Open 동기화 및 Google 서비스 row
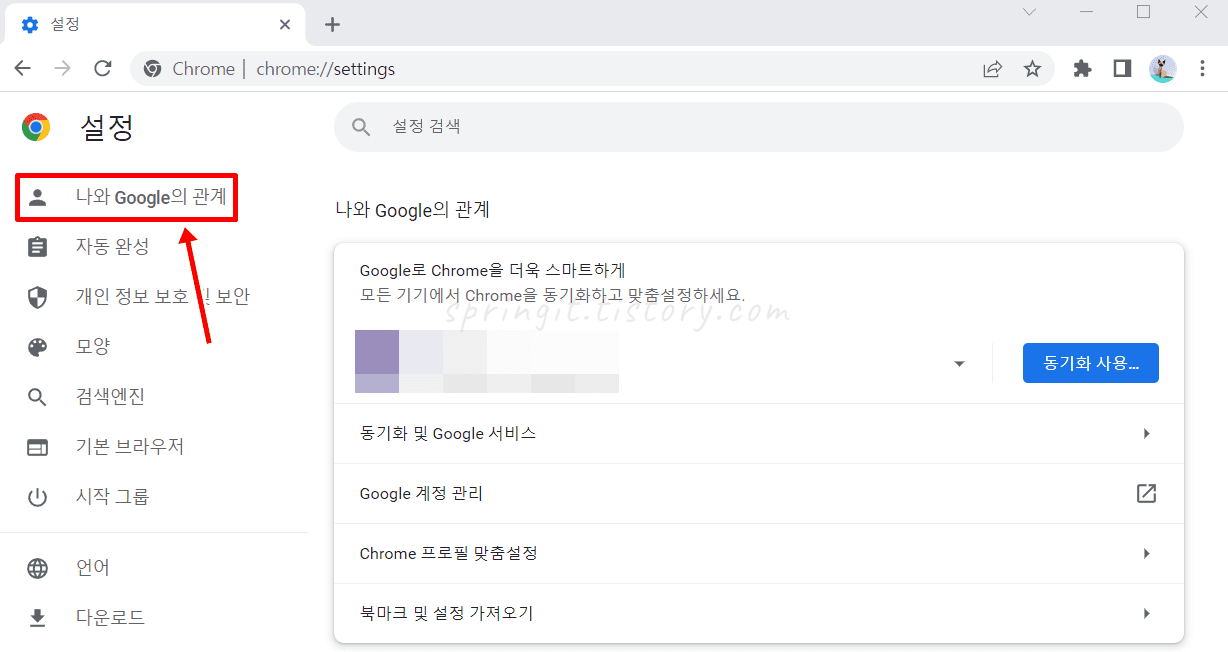 coord(758,433)
